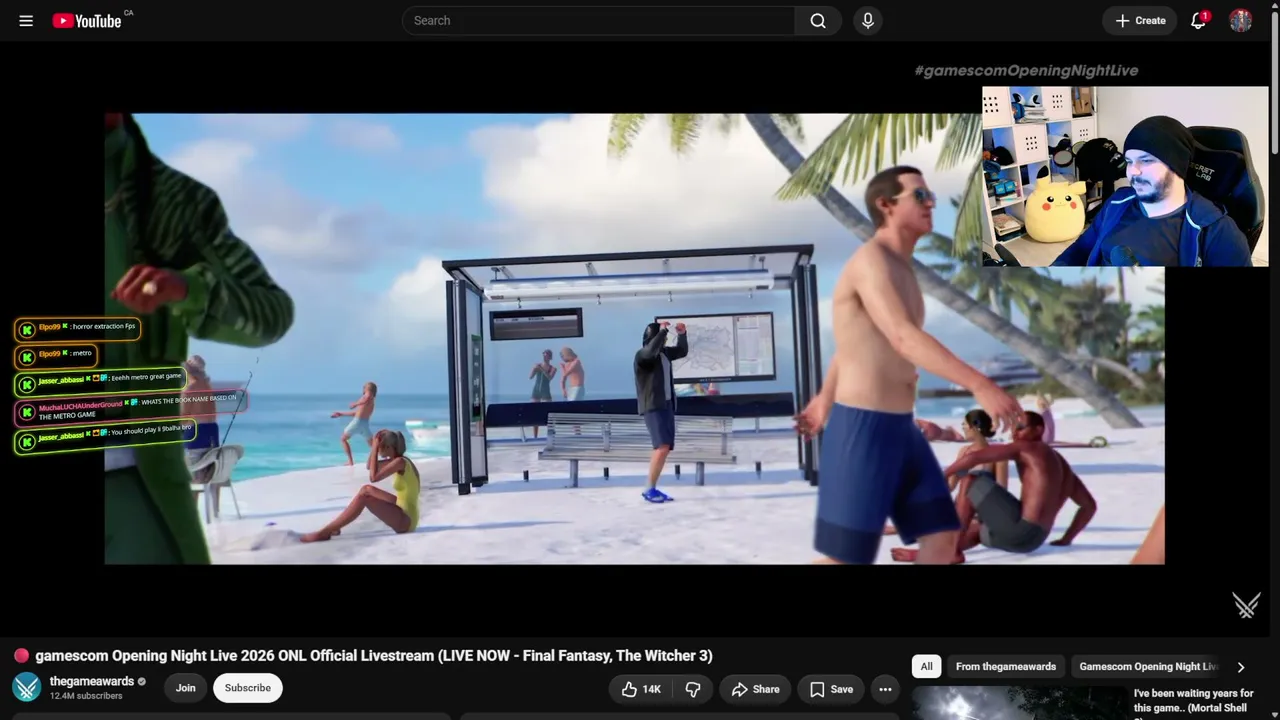Image resolution: width=1280 pixels, height=720 pixels.
Task: Join the thegameawards channel membership
Action: tap(186, 688)
